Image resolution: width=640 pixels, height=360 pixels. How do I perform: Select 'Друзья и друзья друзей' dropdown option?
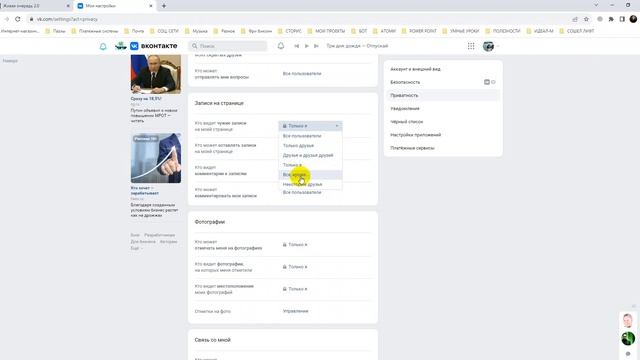(x=310, y=156)
